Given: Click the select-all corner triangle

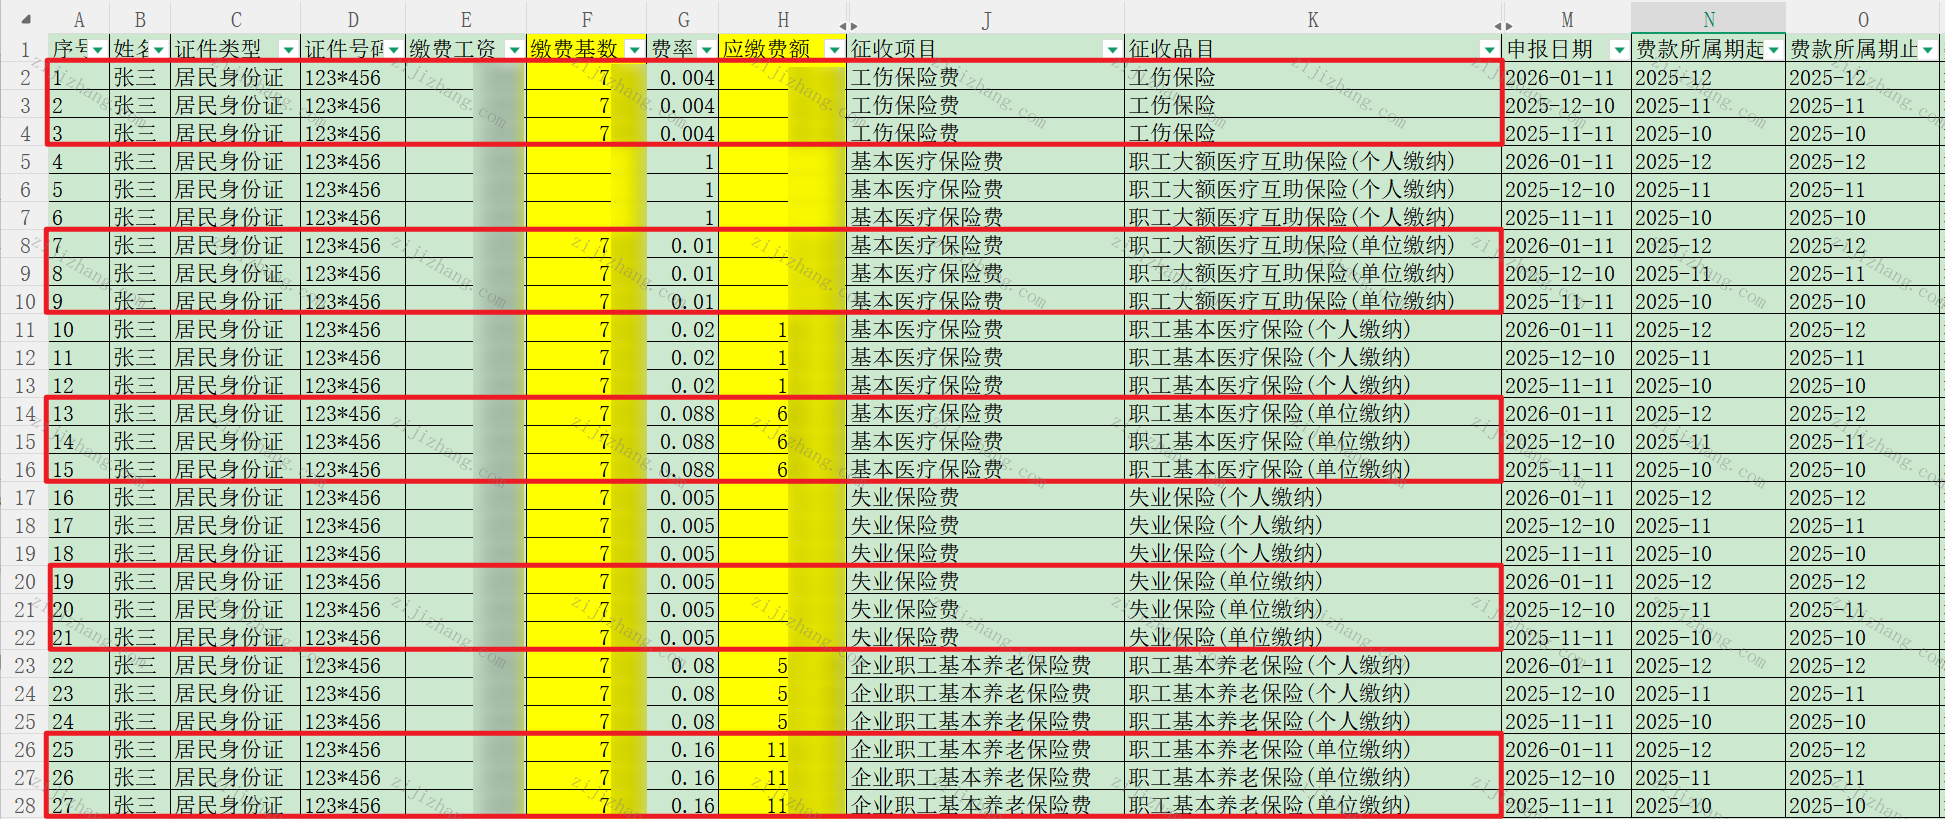Looking at the screenshot, I should pyautogui.click(x=25, y=20).
